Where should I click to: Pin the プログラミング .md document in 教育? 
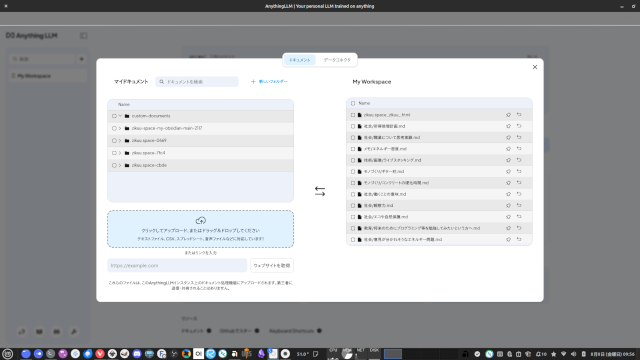(x=508, y=228)
